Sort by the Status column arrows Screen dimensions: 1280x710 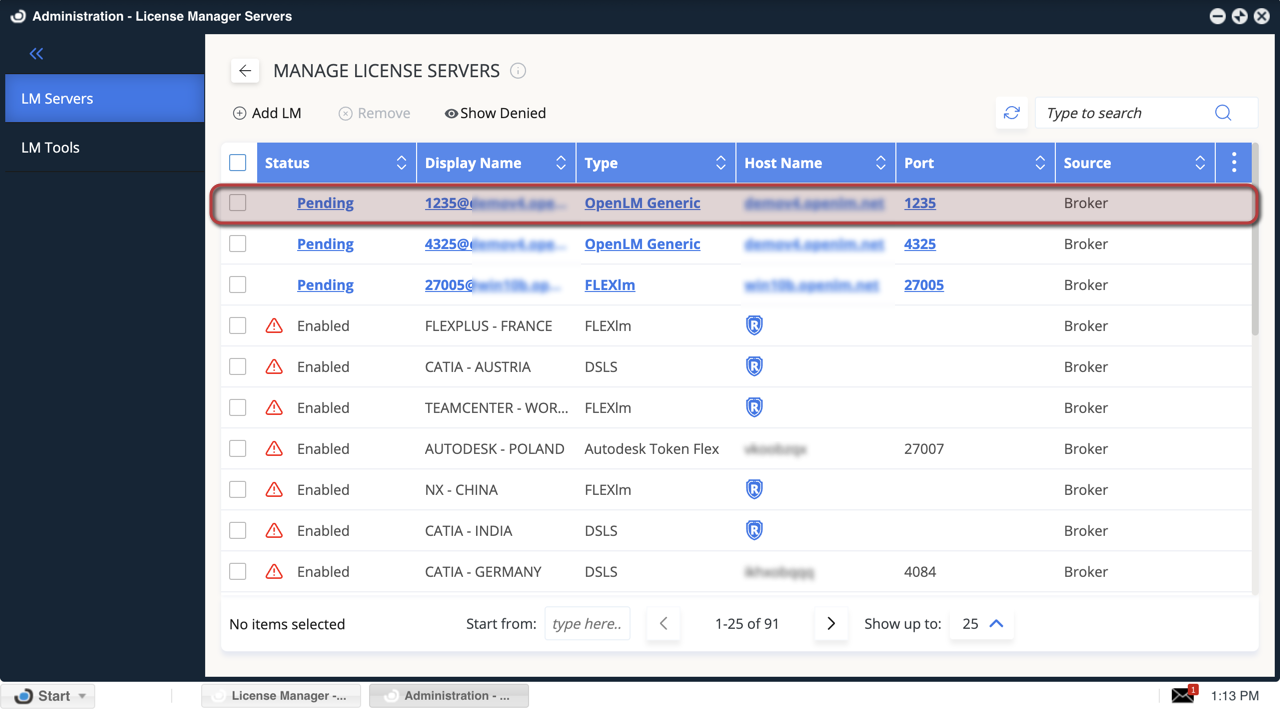tap(401, 163)
